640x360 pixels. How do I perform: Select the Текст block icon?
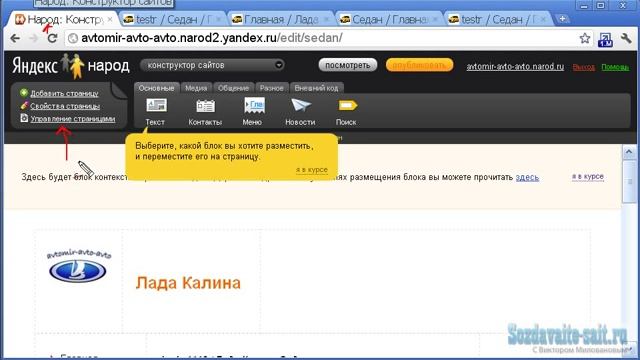coord(156,106)
